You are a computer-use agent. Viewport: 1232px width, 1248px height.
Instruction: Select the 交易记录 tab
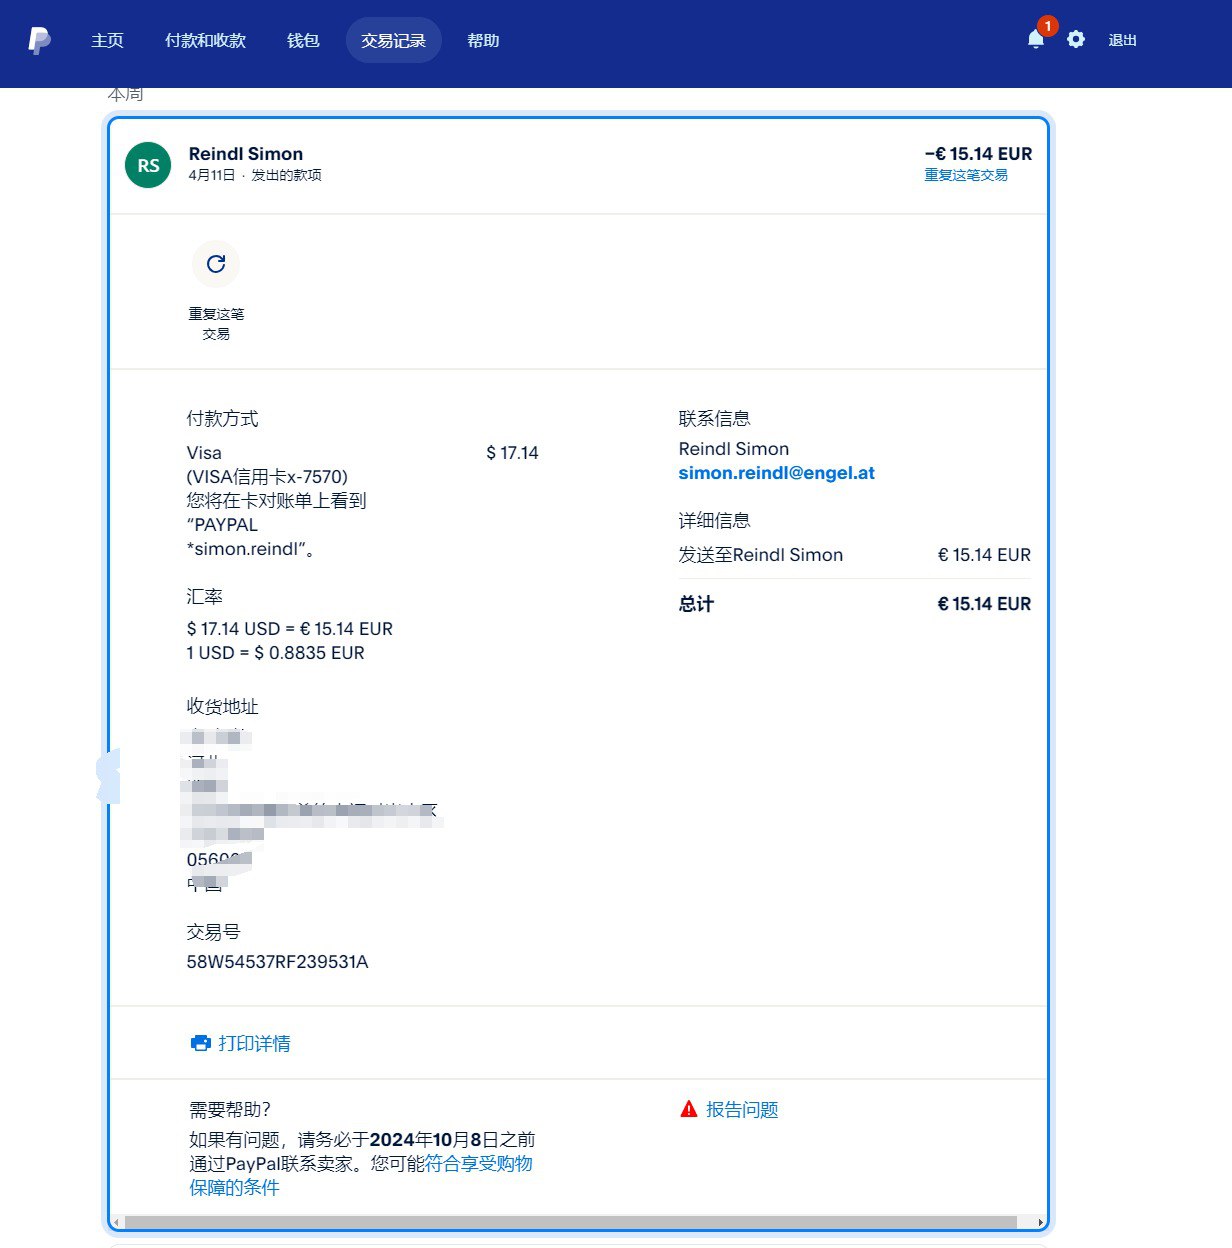pyautogui.click(x=393, y=41)
